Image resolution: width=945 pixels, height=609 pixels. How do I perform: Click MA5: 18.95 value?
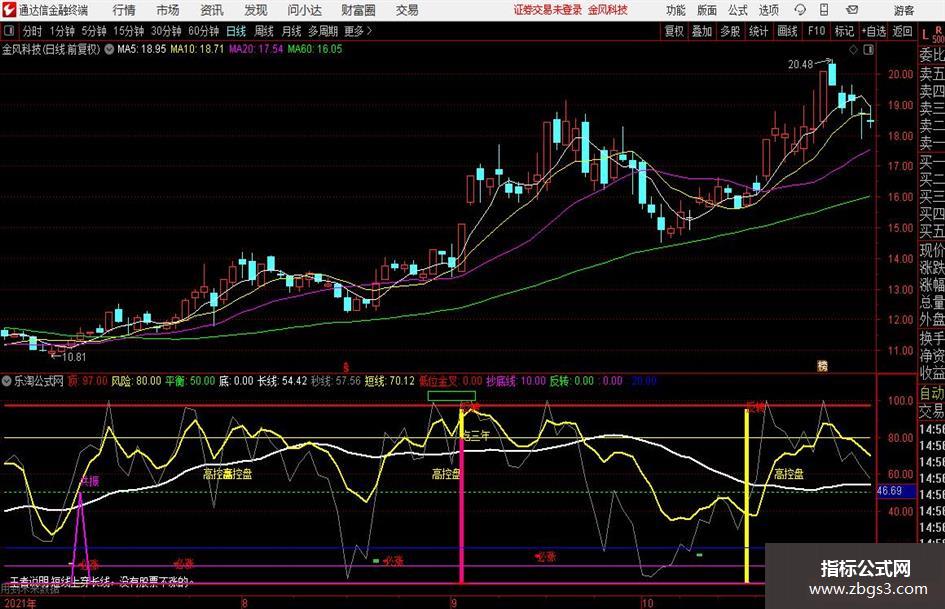point(142,49)
